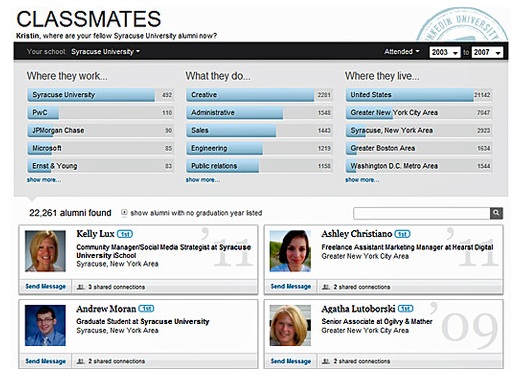522x378 pixels.
Task: Click the '22,261 alumni found' text
Action: point(70,213)
